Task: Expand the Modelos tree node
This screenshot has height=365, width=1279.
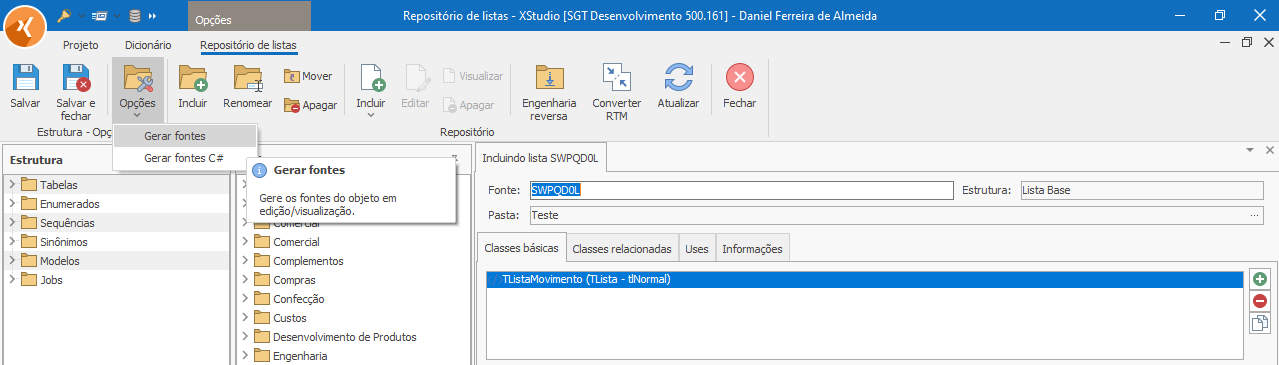Action: point(12,261)
